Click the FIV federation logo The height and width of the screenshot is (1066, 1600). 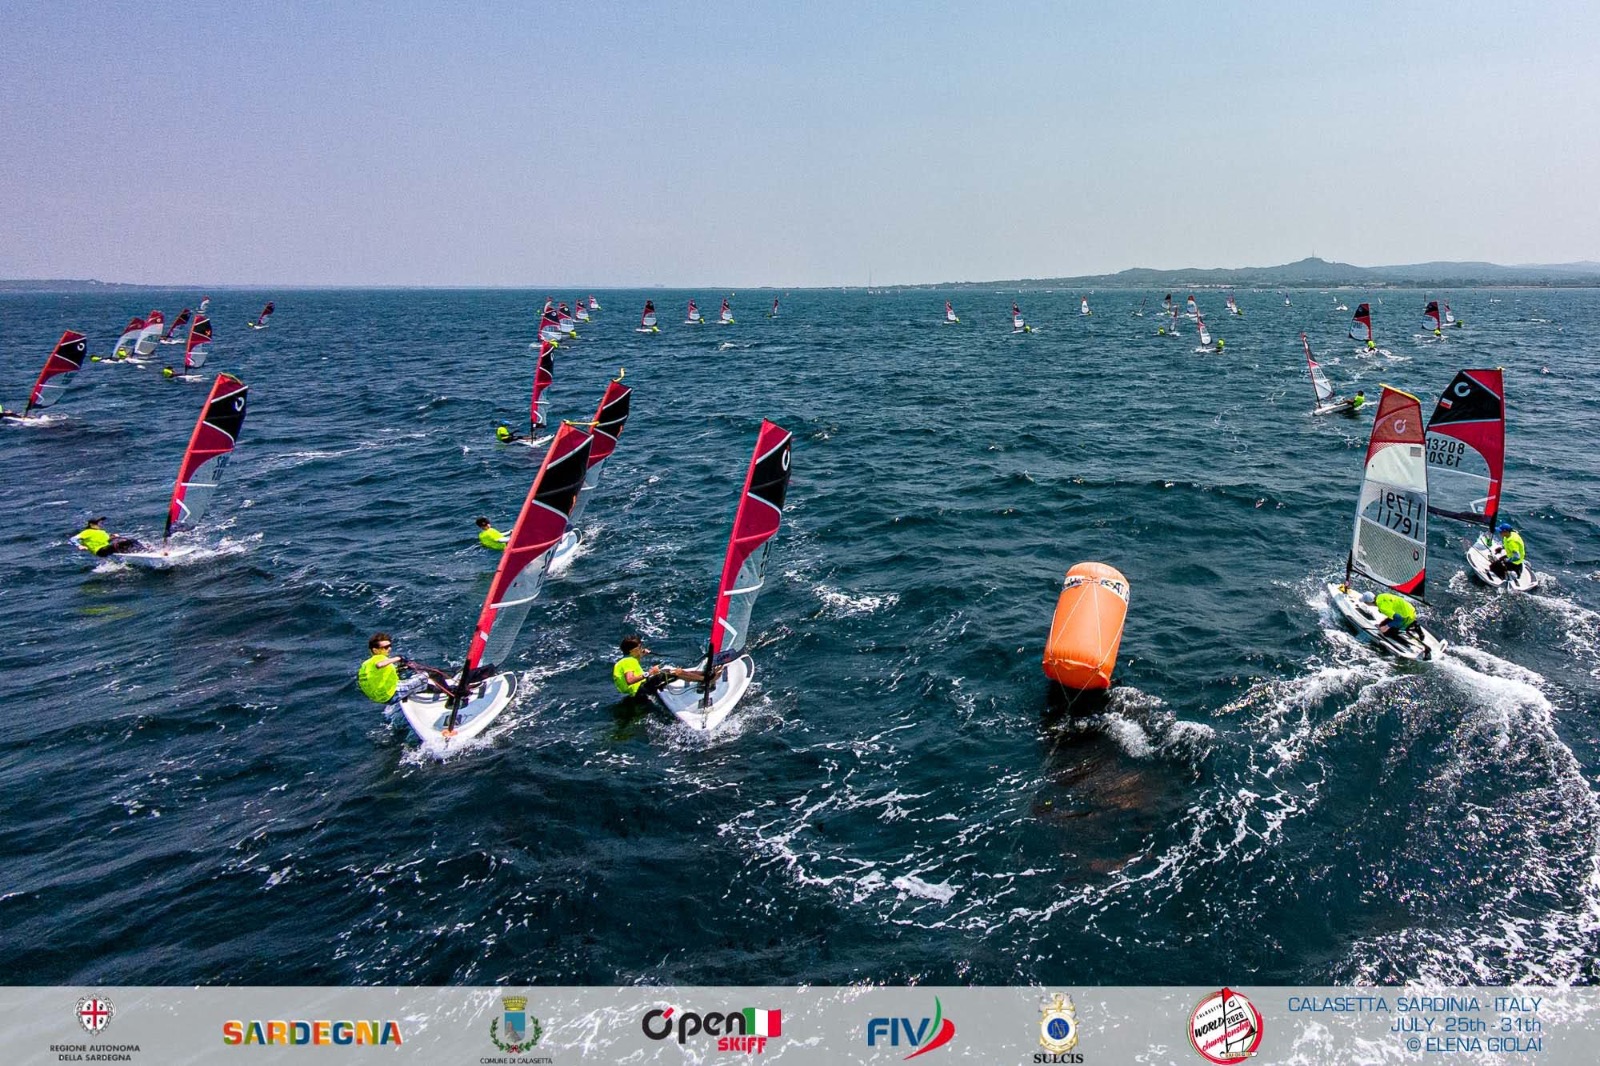coord(910,1029)
